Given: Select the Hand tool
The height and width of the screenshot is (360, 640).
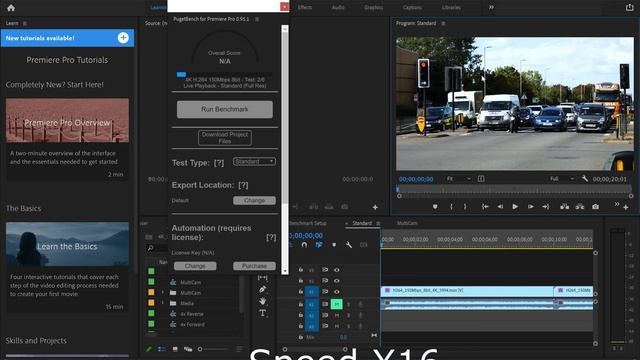Looking at the screenshot, I should [x=262, y=301].
